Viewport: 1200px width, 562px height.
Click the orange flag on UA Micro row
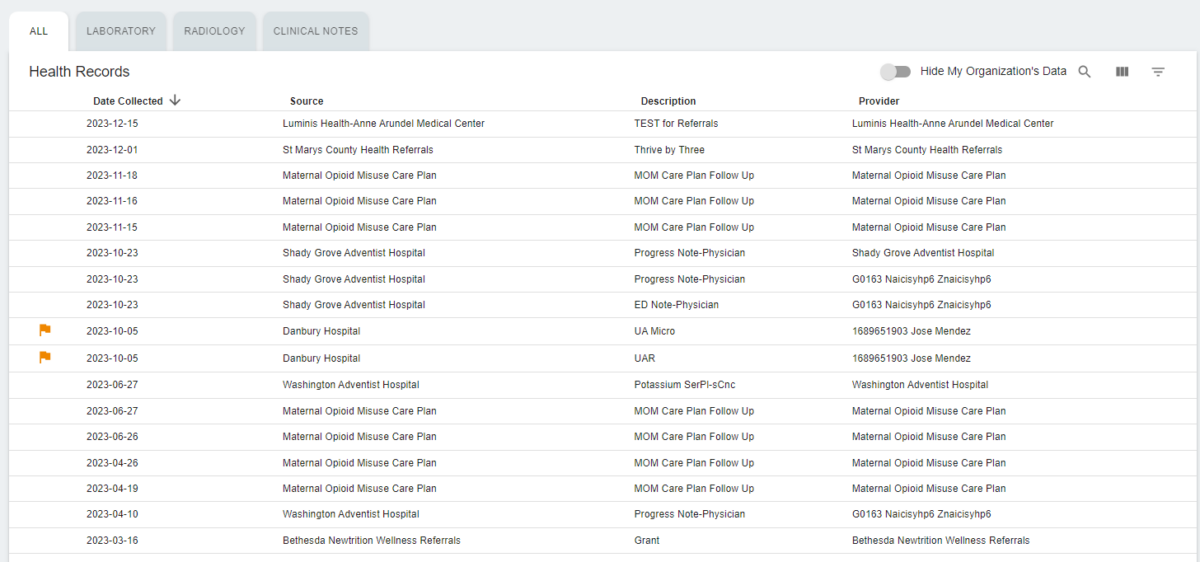45,330
